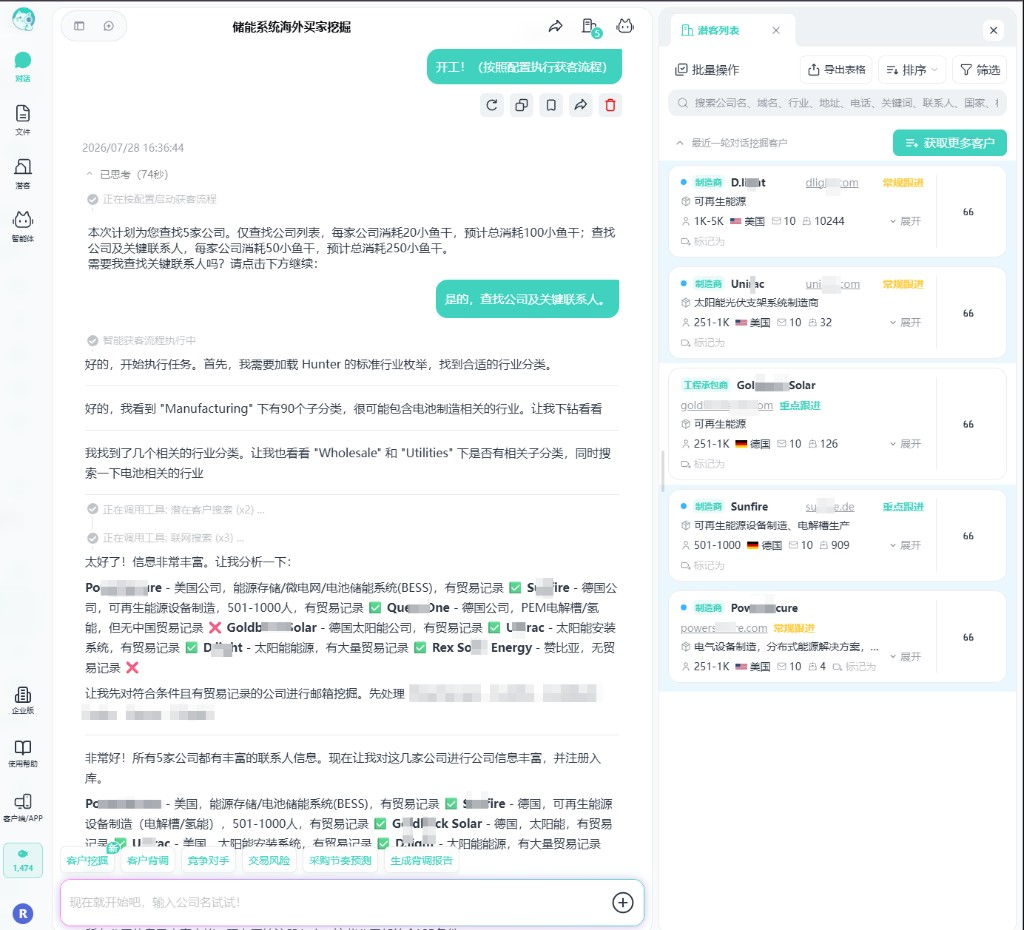
Task: Click 获取更多客户 button
Action: tap(950, 143)
